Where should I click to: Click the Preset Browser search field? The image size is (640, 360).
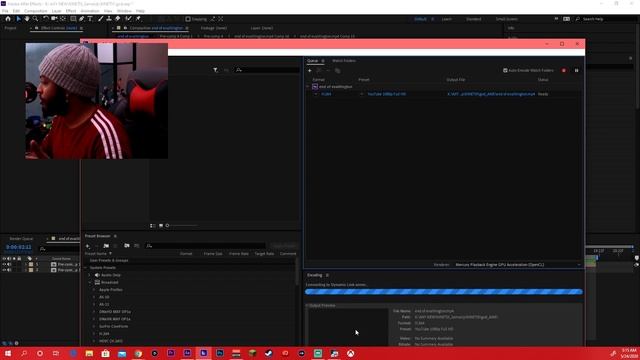click(205, 246)
